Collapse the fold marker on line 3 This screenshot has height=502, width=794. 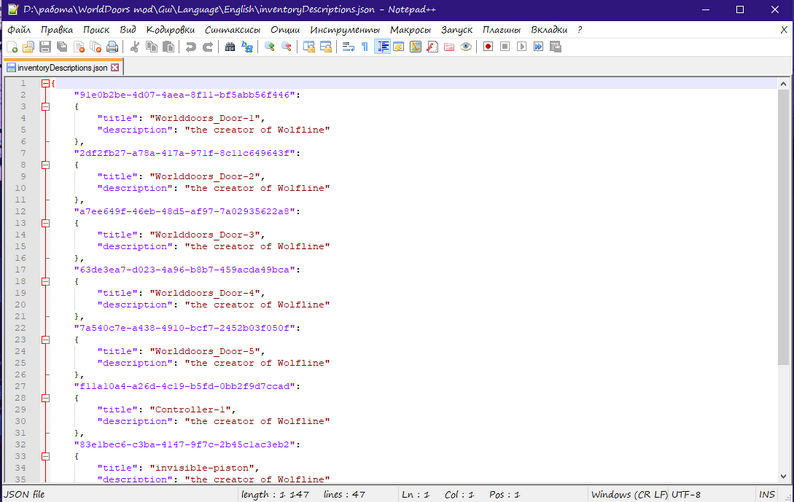click(x=46, y=106)
